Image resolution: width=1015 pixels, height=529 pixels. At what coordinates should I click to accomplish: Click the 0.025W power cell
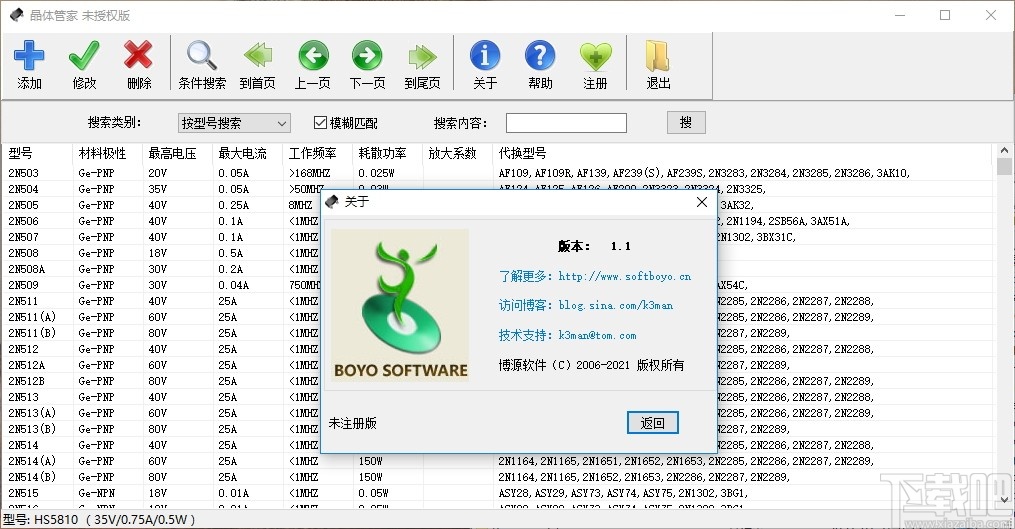376,173
